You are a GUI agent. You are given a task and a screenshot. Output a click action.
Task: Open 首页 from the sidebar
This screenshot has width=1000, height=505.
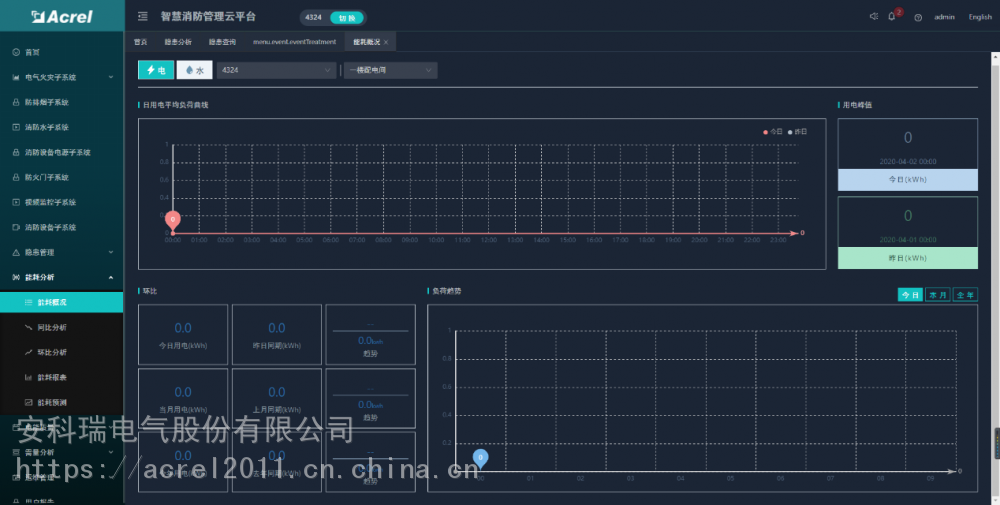[33, 52]
